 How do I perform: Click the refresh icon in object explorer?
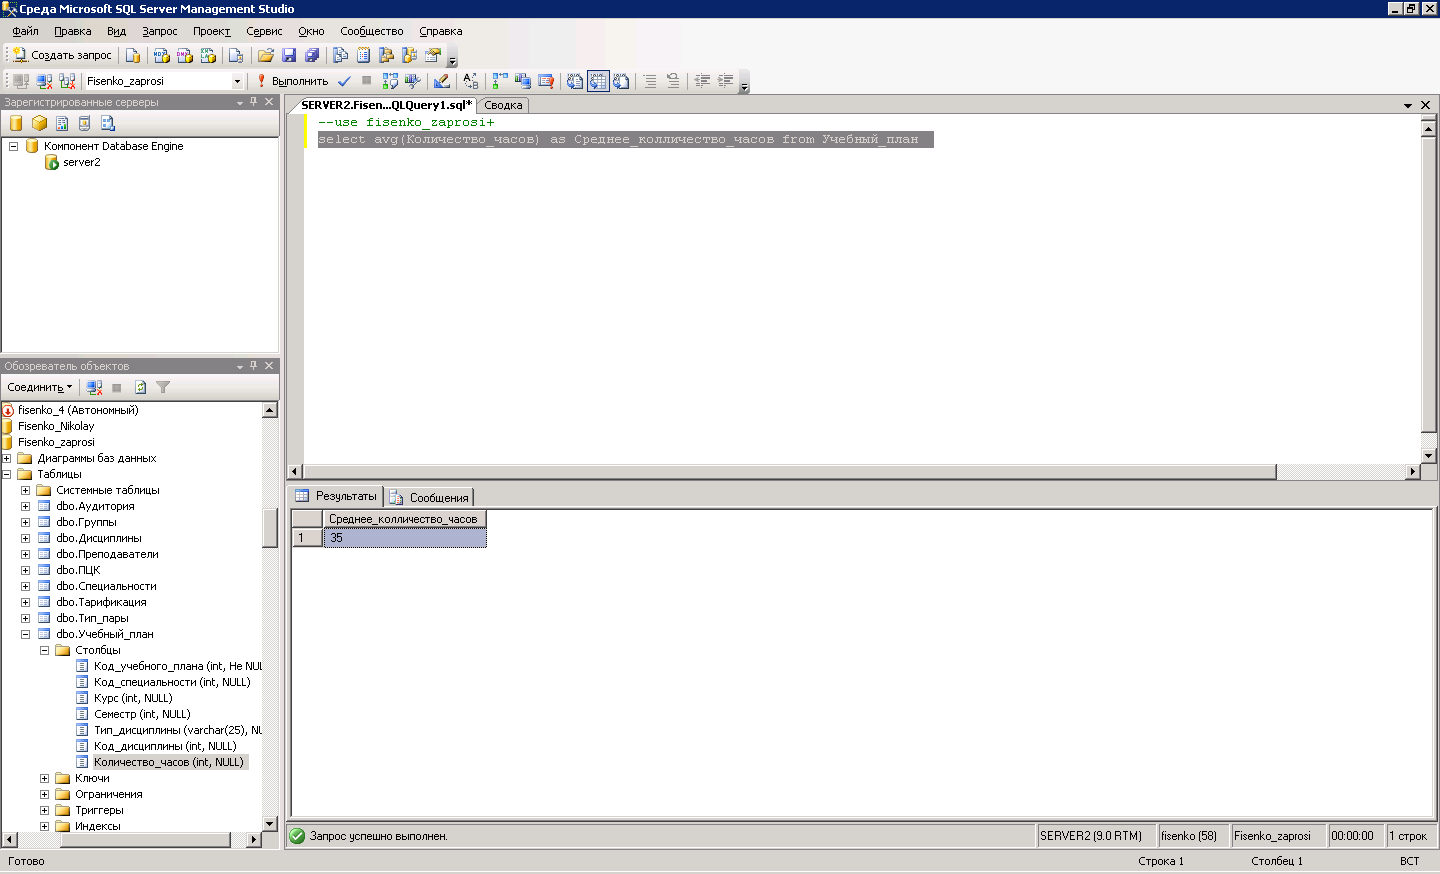[x=140, y=387]
